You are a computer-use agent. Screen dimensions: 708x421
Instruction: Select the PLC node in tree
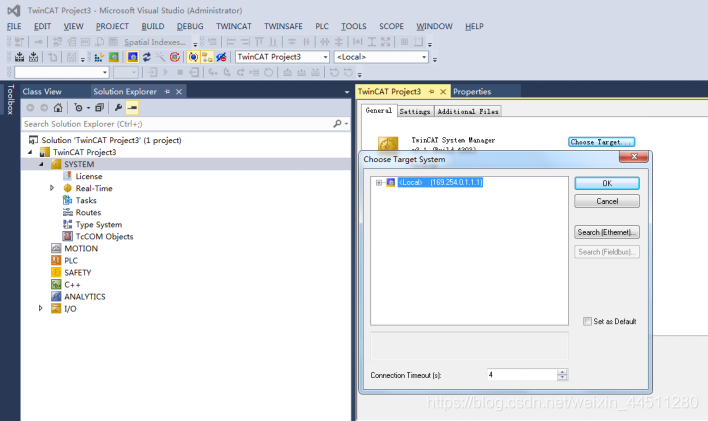pyautogui.click(x=71, y=261)
